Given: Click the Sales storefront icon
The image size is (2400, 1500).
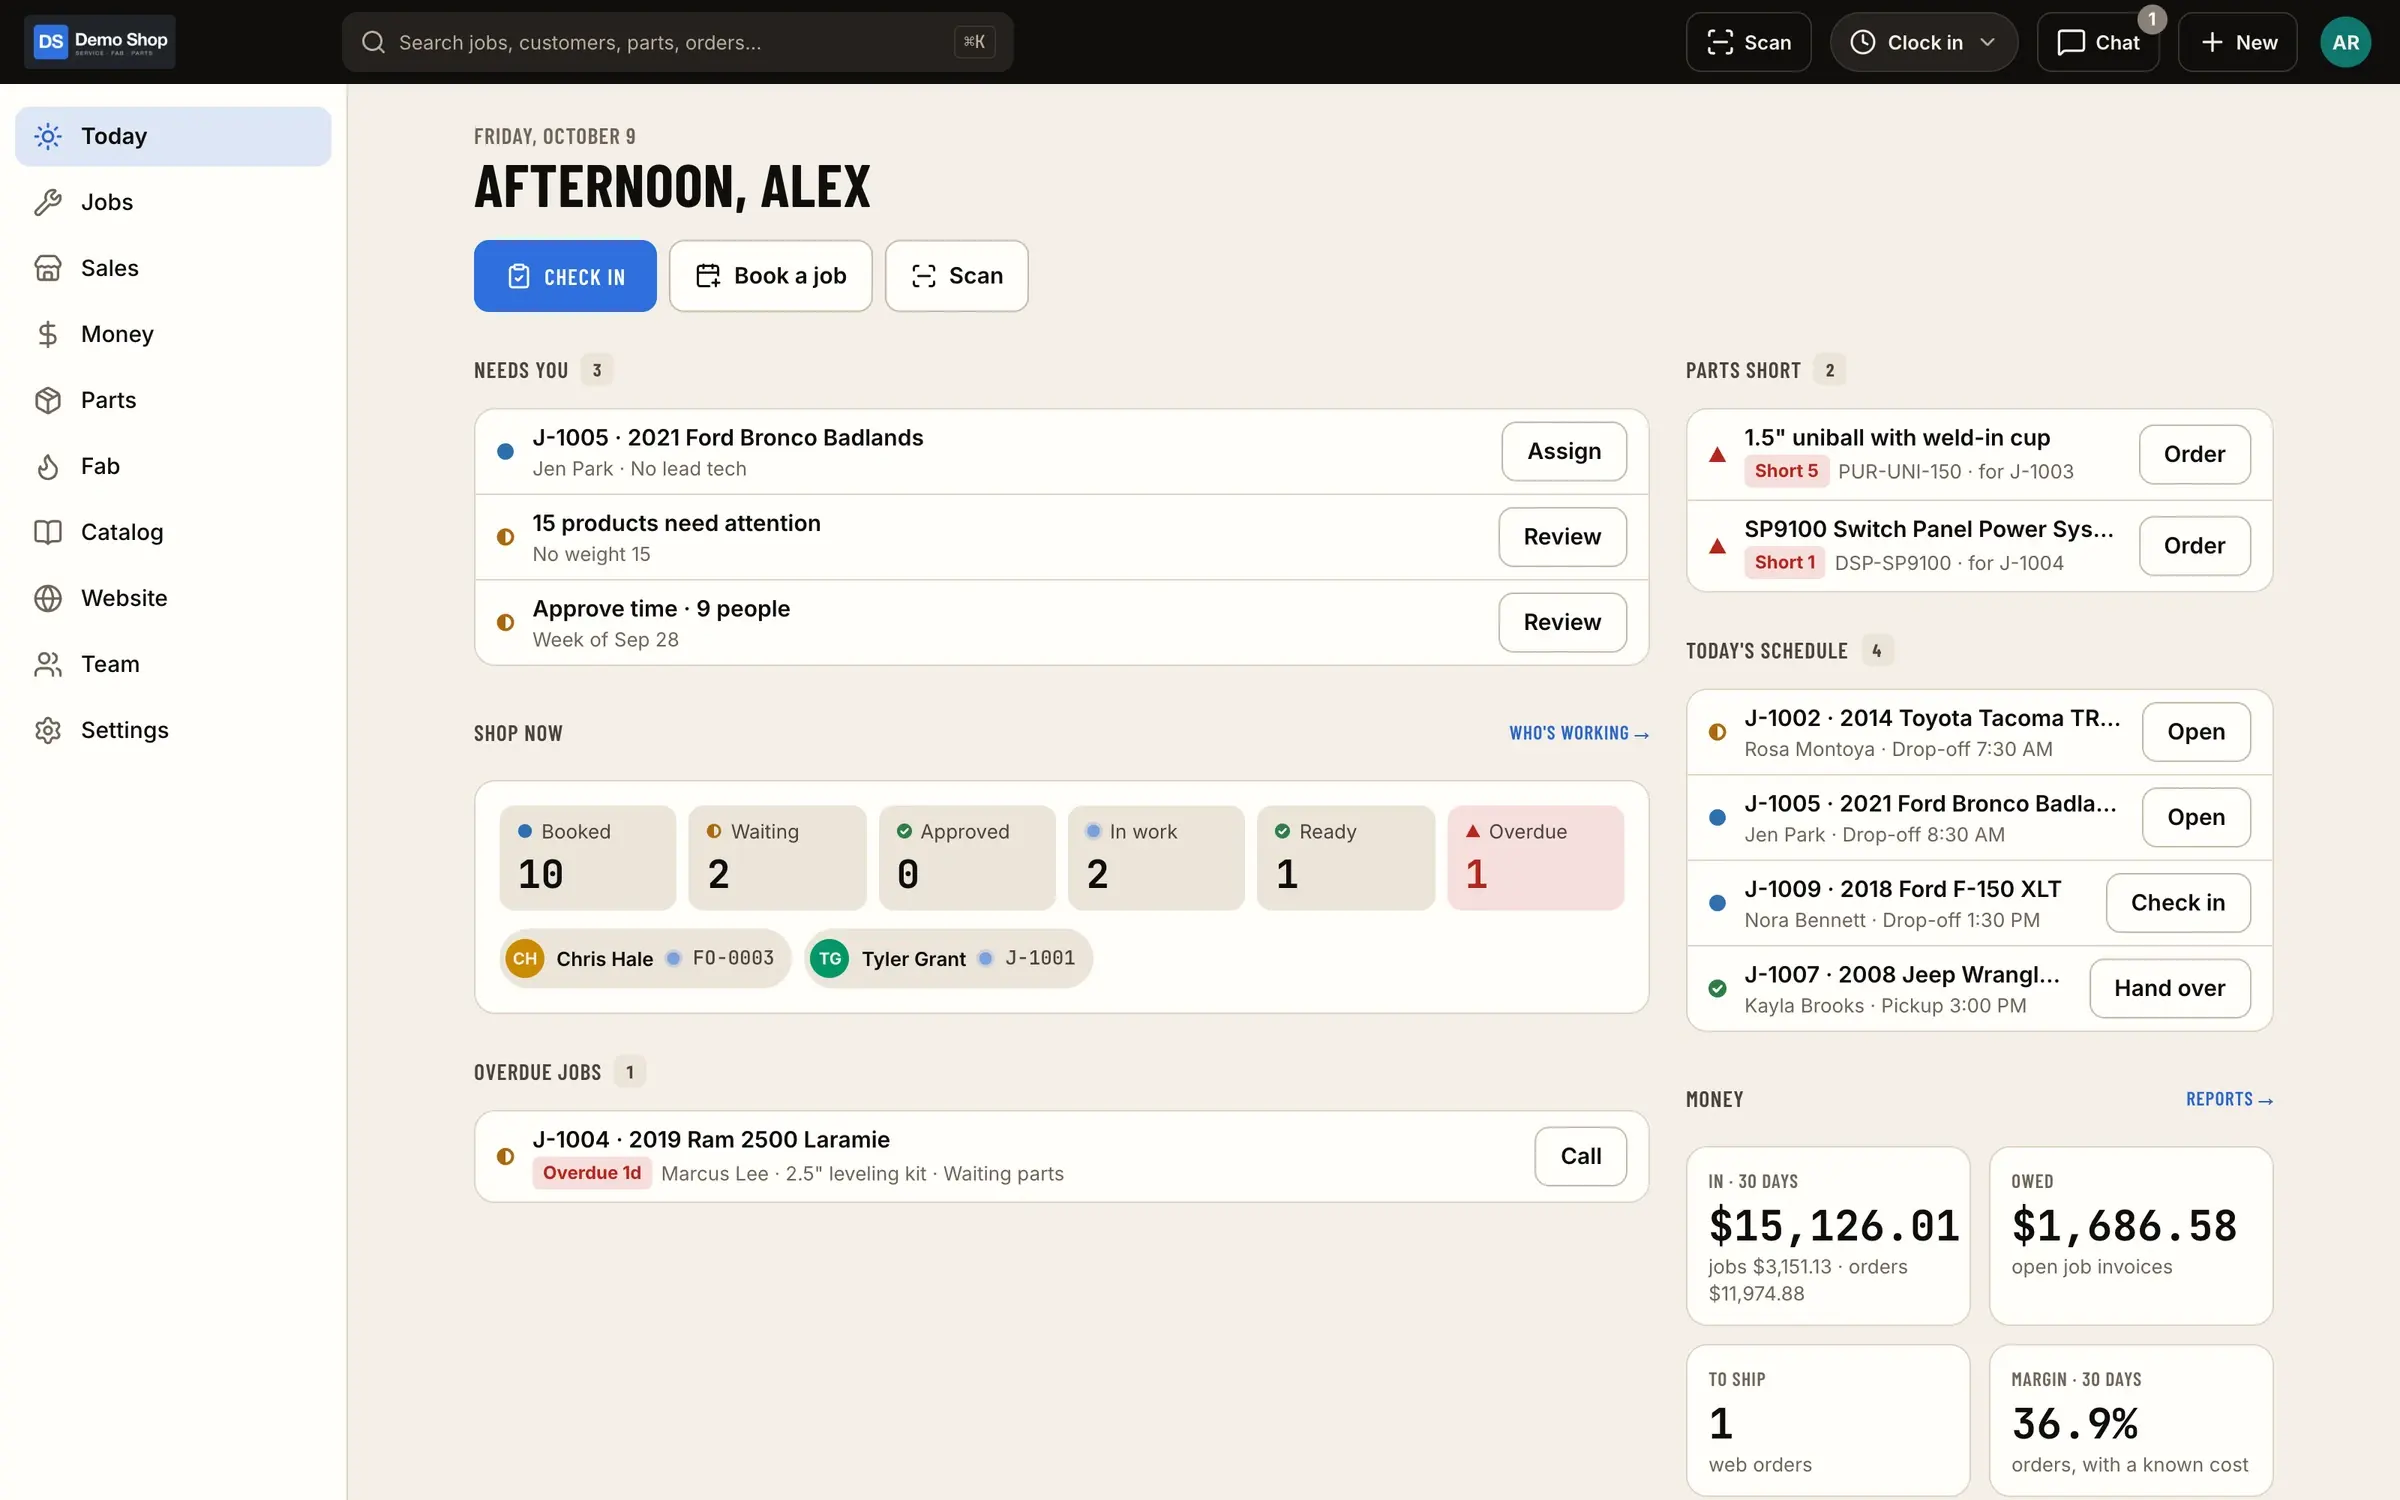Looking at the screenshot, I should click(x=48, y=268).
